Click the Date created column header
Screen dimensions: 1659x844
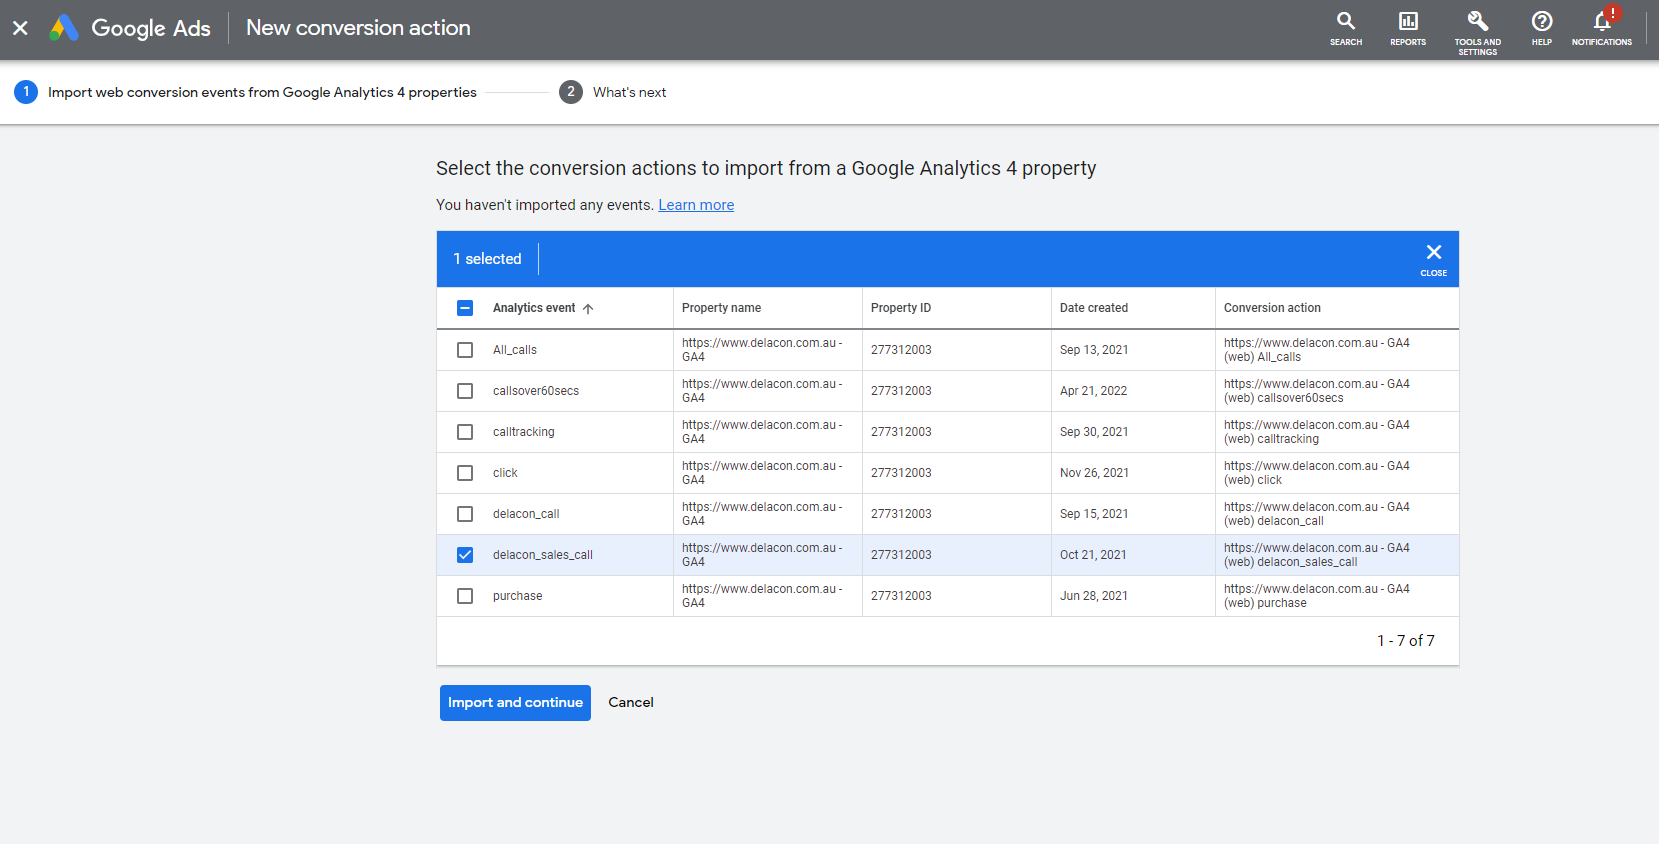(x=1093, y=308)
